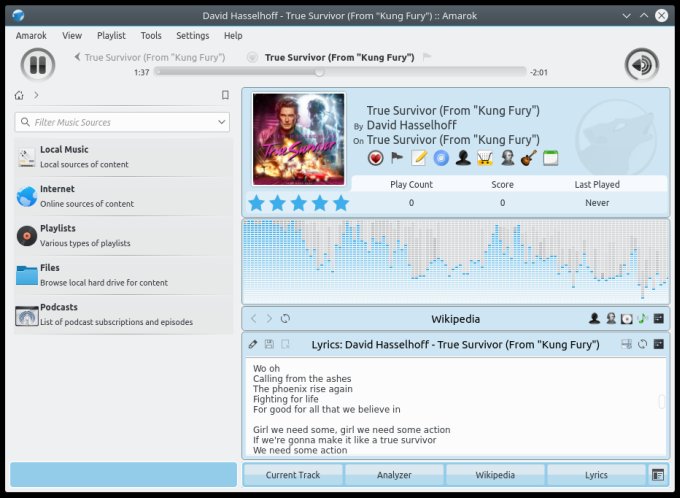Click the spectrum Analyzer visualization

click(455, 261)
